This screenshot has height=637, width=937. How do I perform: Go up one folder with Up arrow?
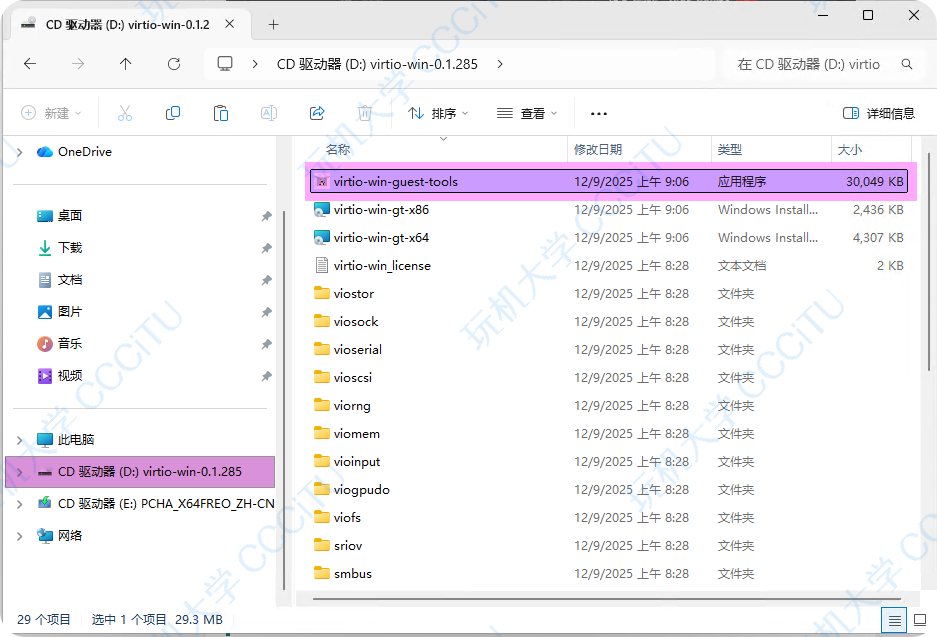pyautogui.click(x=125, y=64)
